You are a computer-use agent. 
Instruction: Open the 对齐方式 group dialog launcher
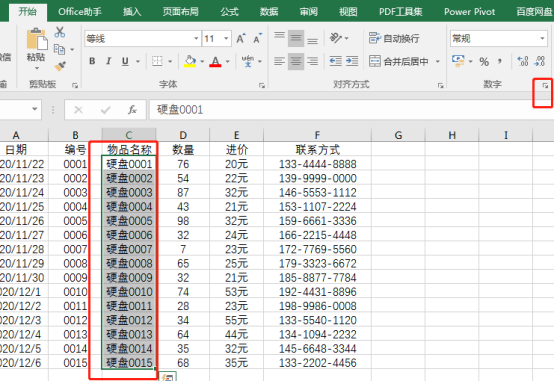point(440,85)
